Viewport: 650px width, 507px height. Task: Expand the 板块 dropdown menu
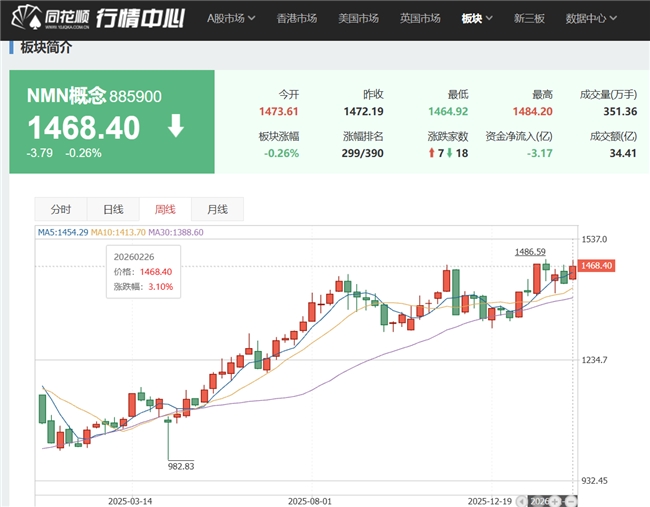point(476,18)
